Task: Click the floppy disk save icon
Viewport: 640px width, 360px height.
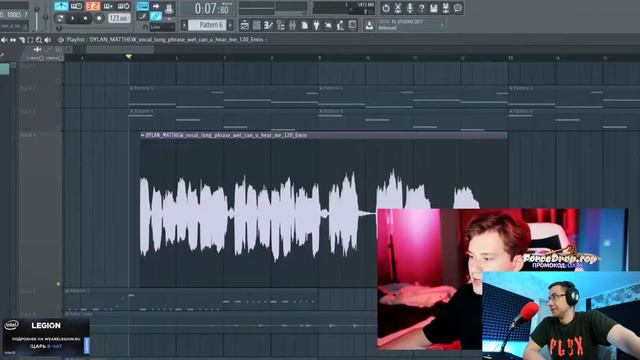Action: point(433,8)
